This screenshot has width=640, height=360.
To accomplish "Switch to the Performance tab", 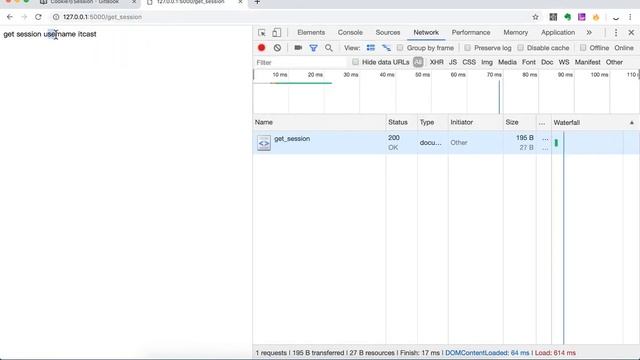I will (471, 32).
